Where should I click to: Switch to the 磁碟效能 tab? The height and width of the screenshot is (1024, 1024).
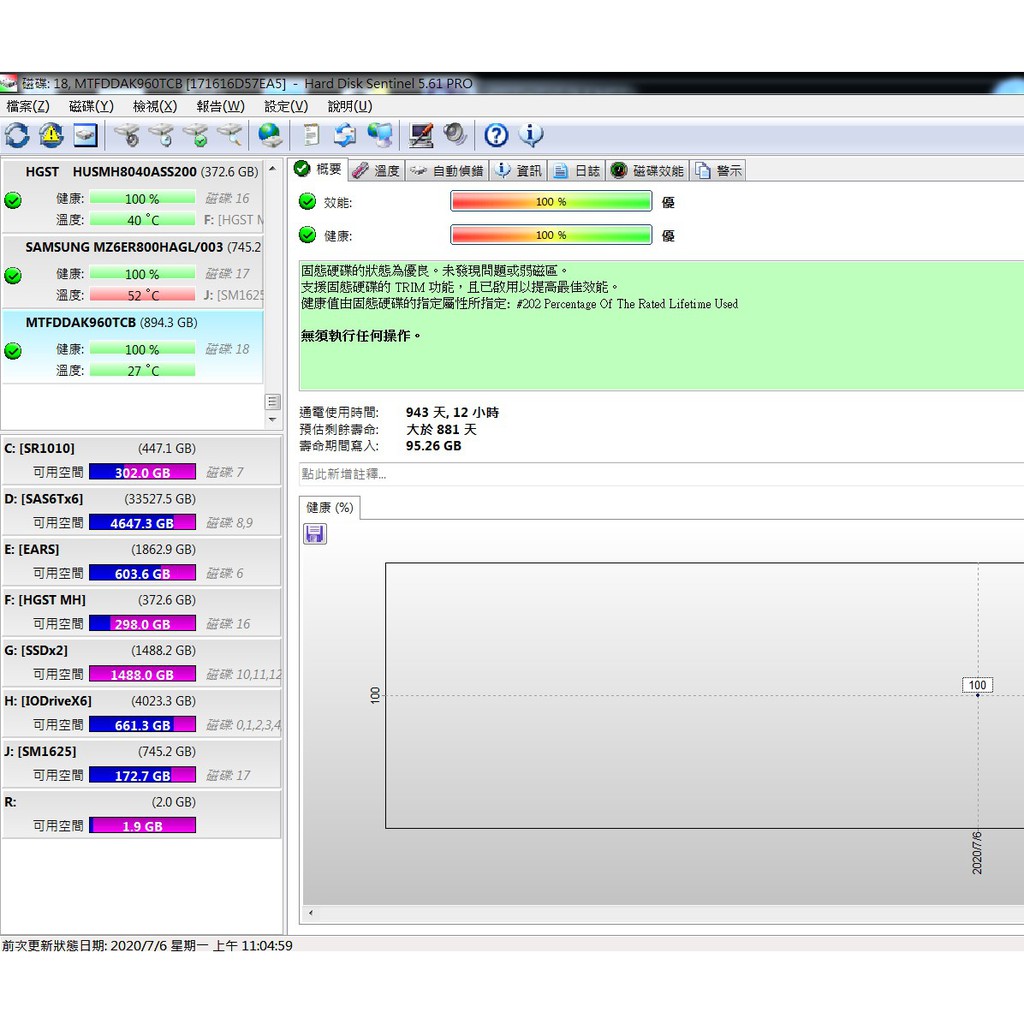(648, 171)
